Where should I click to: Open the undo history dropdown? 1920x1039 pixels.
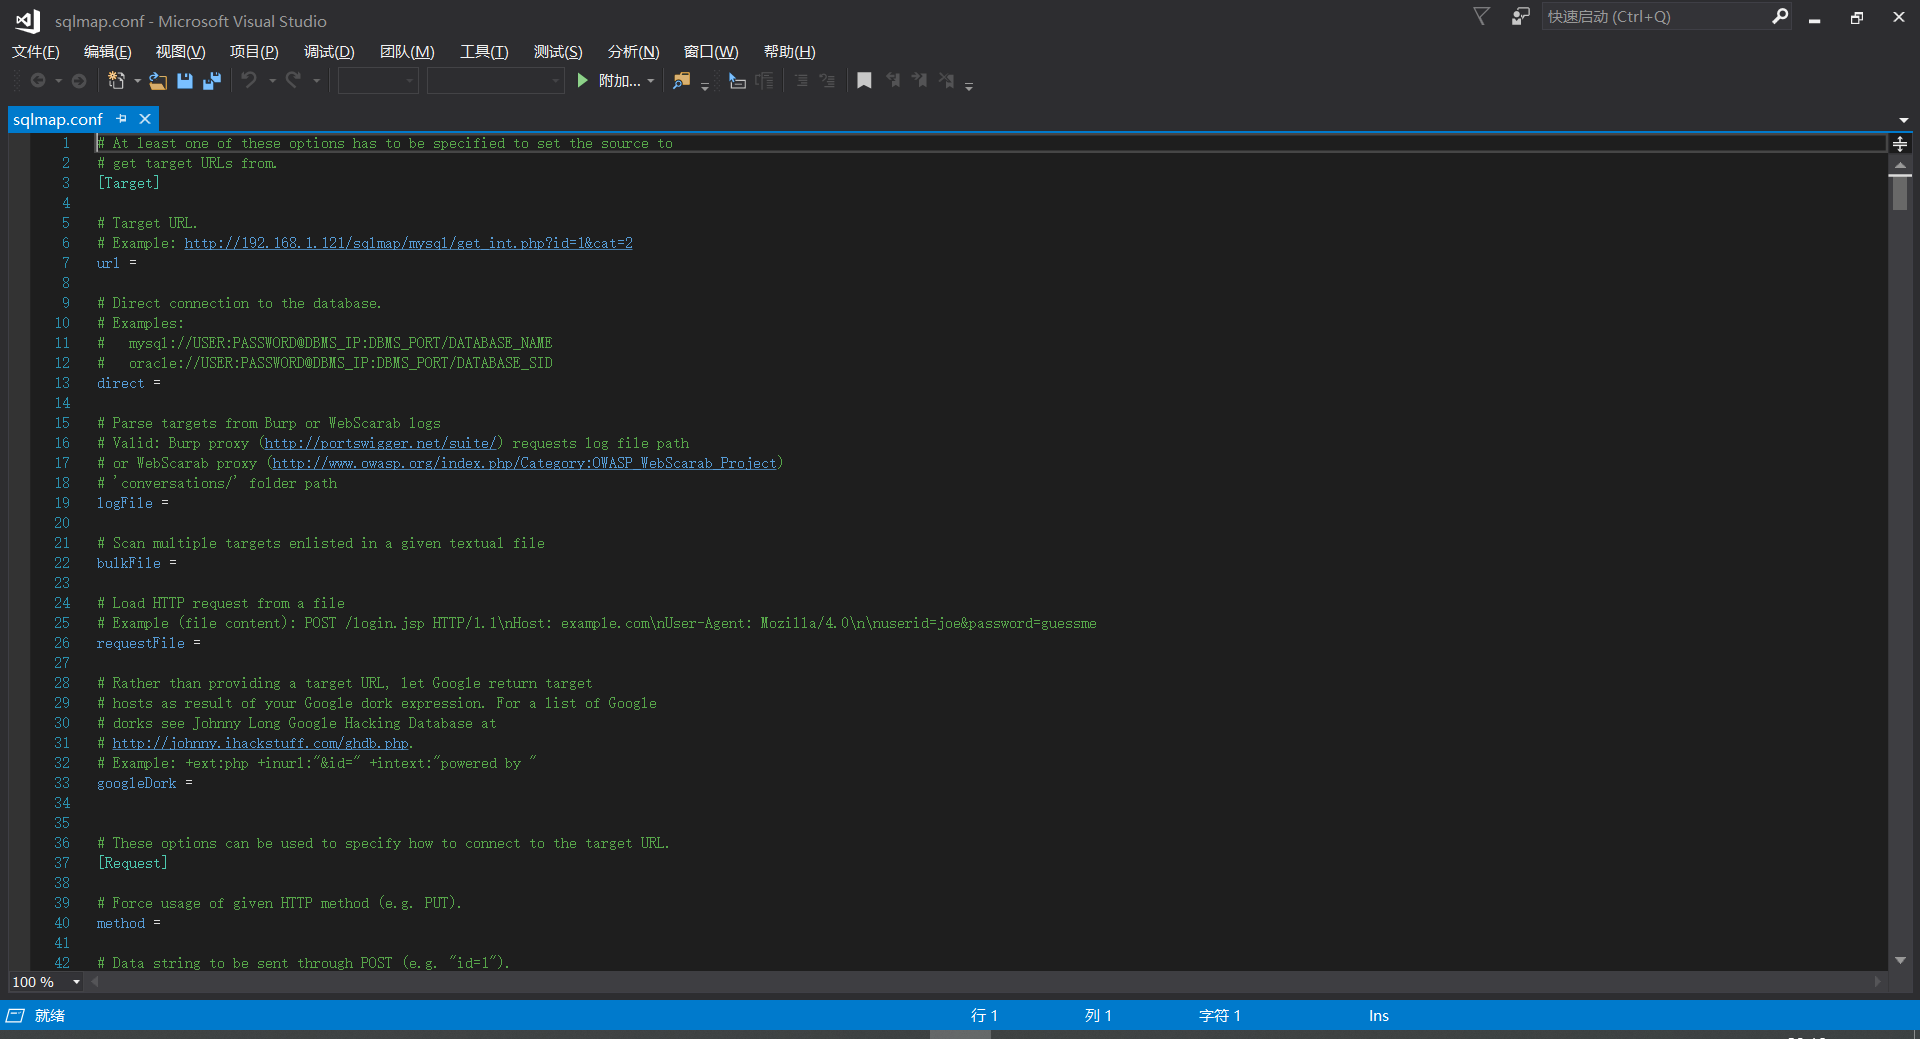[x=272, y=81]
